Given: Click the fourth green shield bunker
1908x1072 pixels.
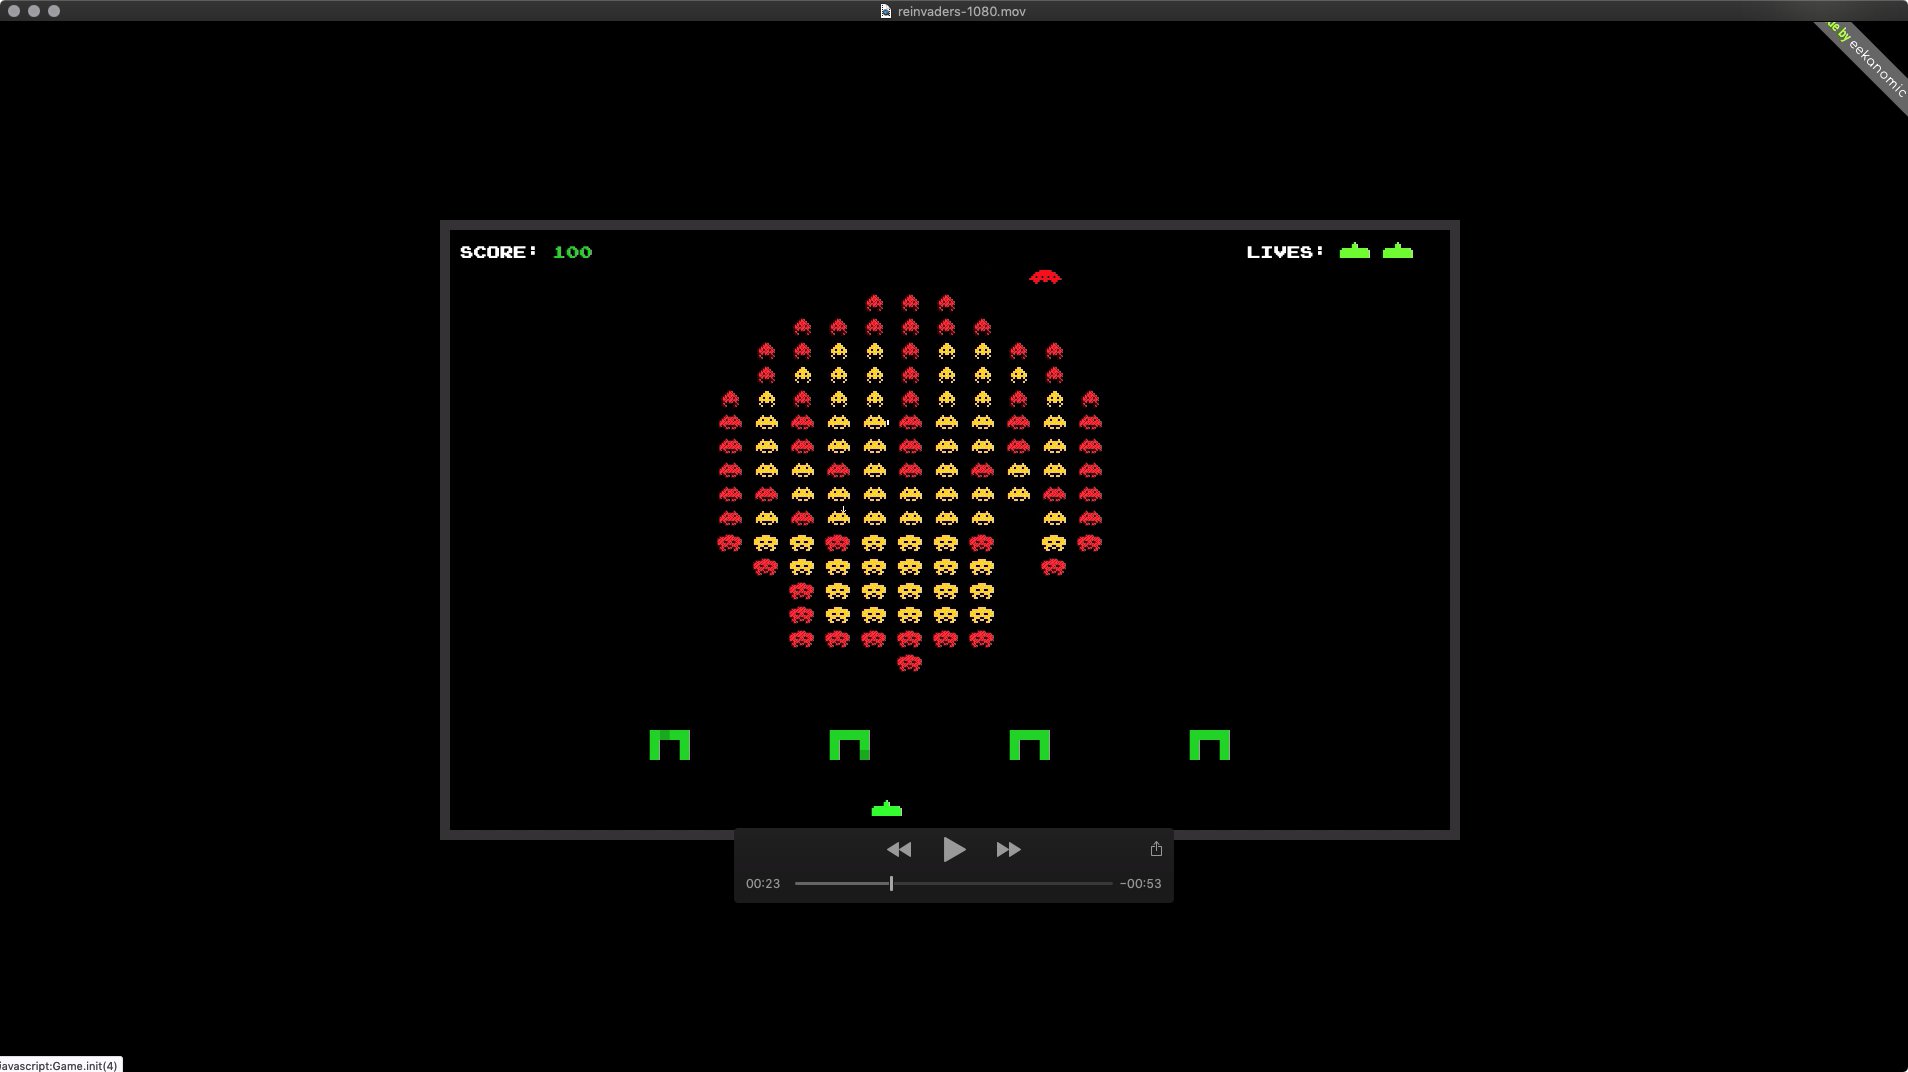Looking at the screenshot, I should [x=1210, y=745].
